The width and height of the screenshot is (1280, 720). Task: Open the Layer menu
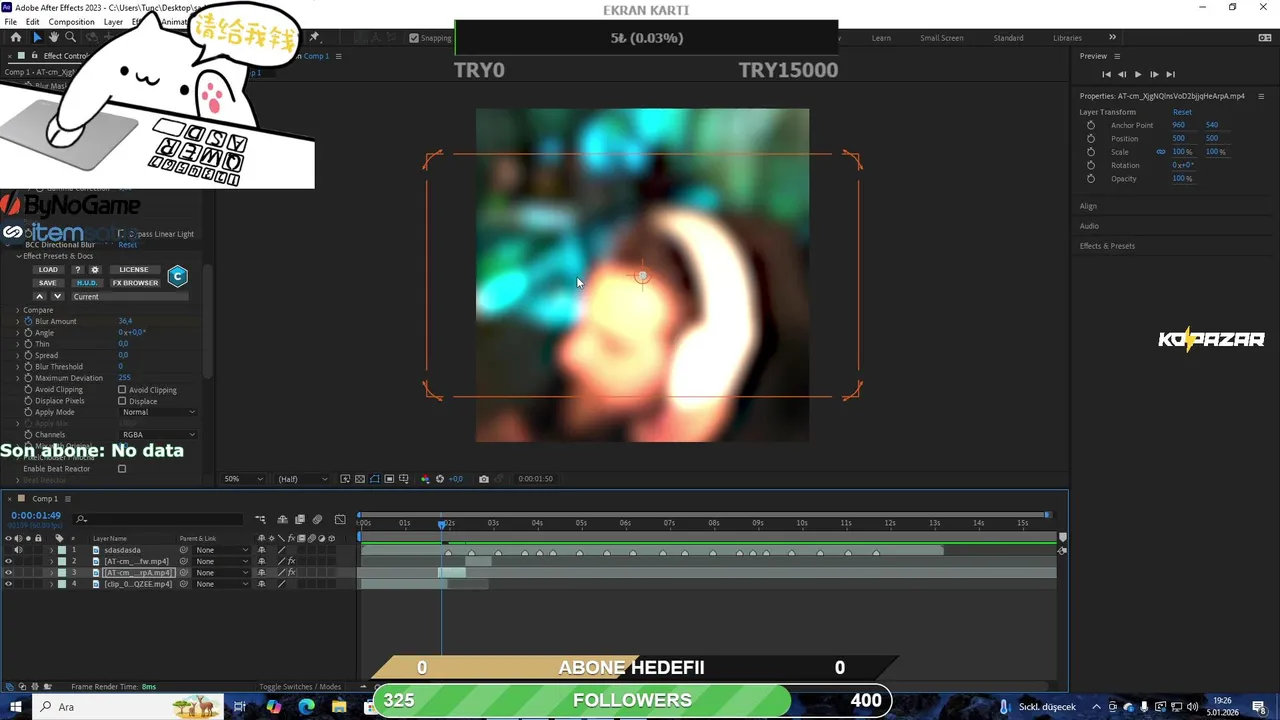click(113, 22)
